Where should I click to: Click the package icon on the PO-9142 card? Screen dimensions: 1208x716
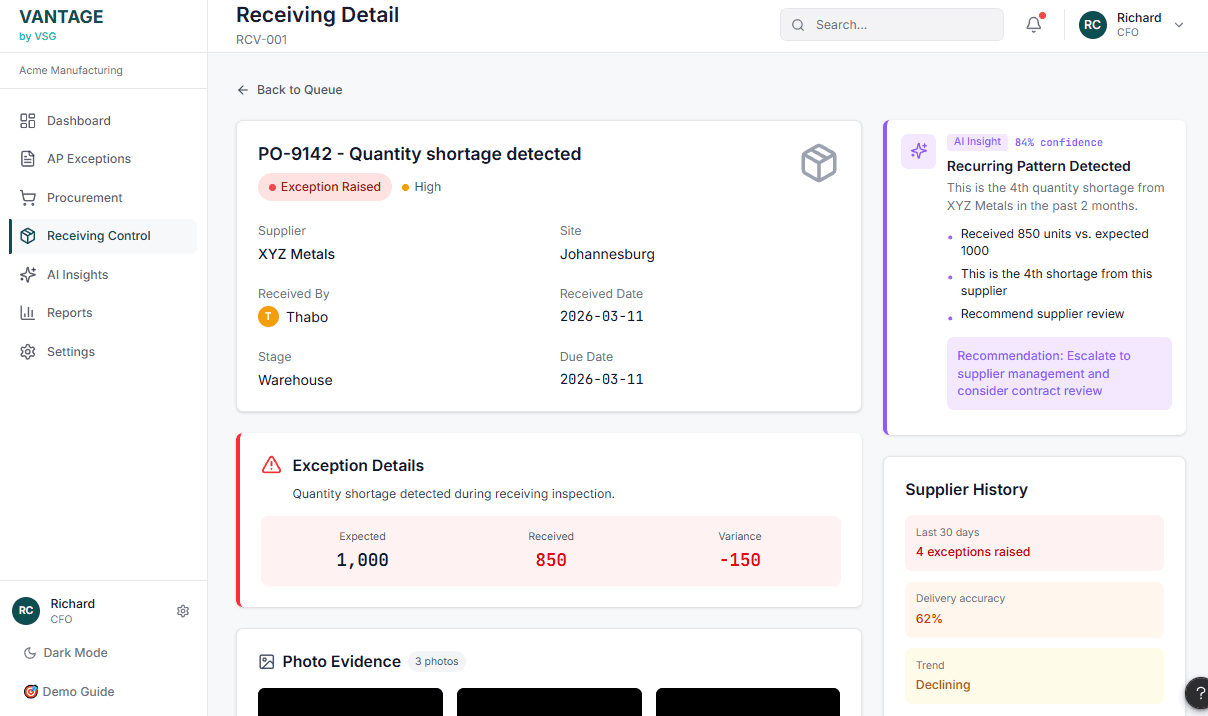click(819, 163)
